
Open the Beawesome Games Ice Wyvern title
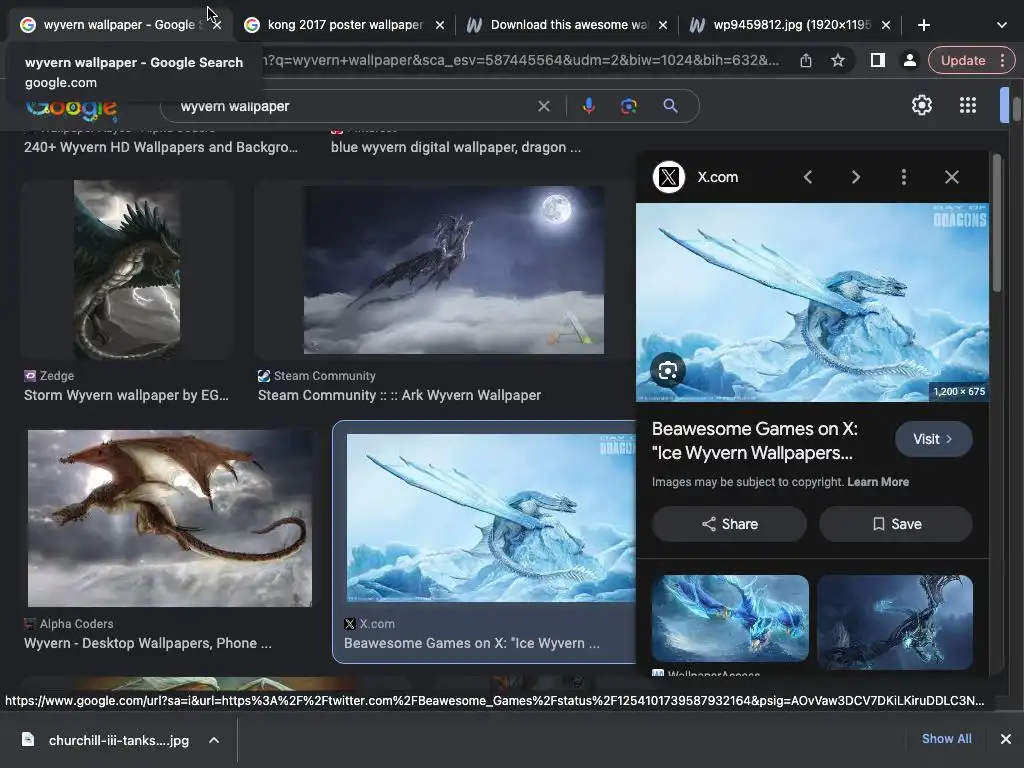[754, 441]
